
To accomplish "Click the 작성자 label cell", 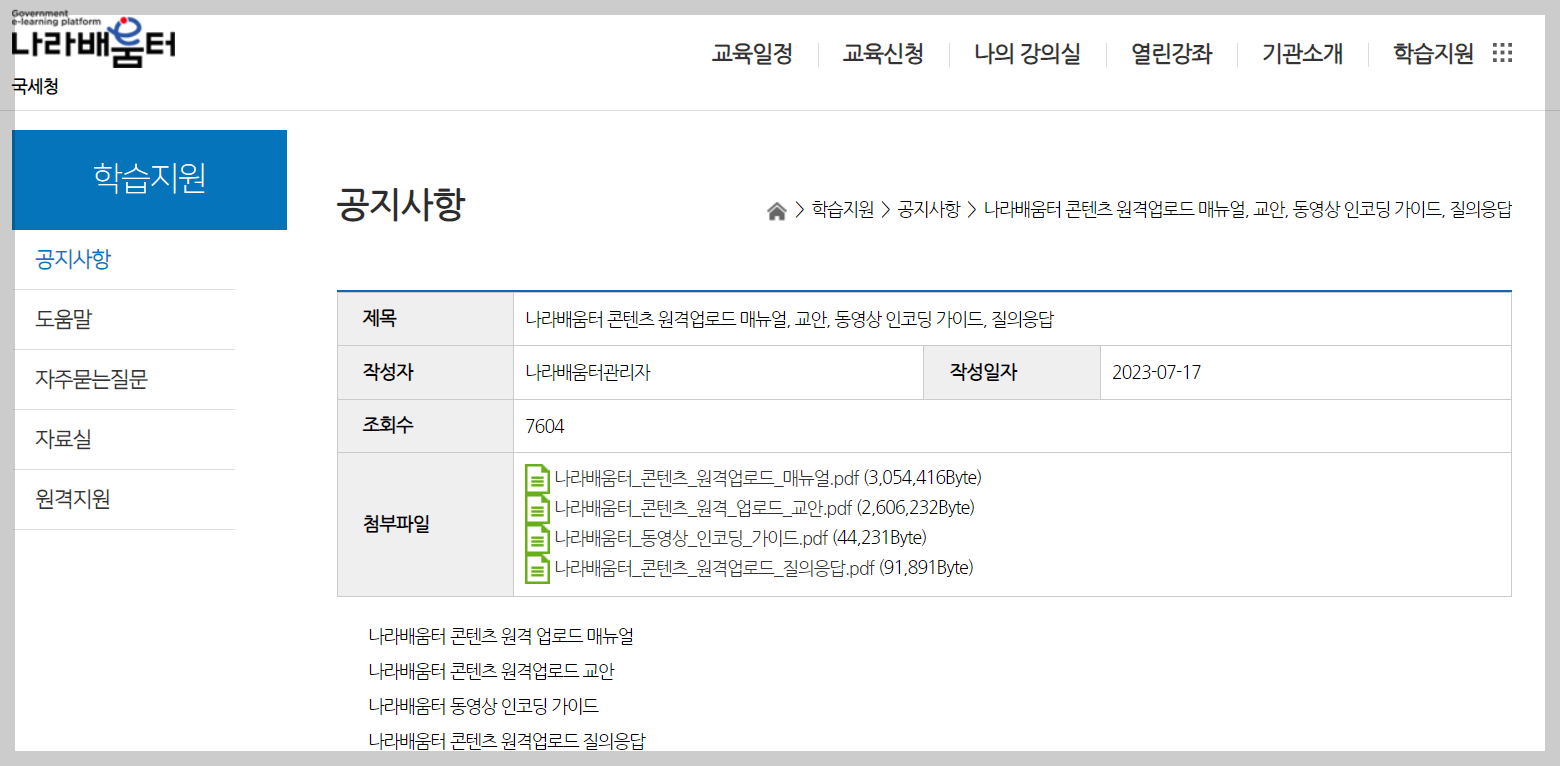I will click(425, 373).
